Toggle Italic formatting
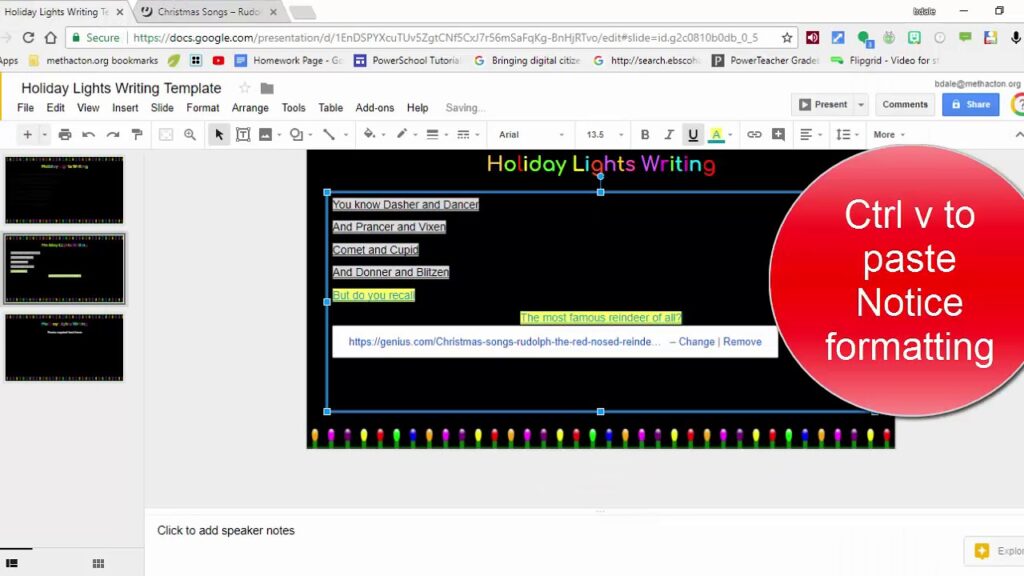Image resolution: width=1024 pixels, height=576 pixels. point(669,134)
